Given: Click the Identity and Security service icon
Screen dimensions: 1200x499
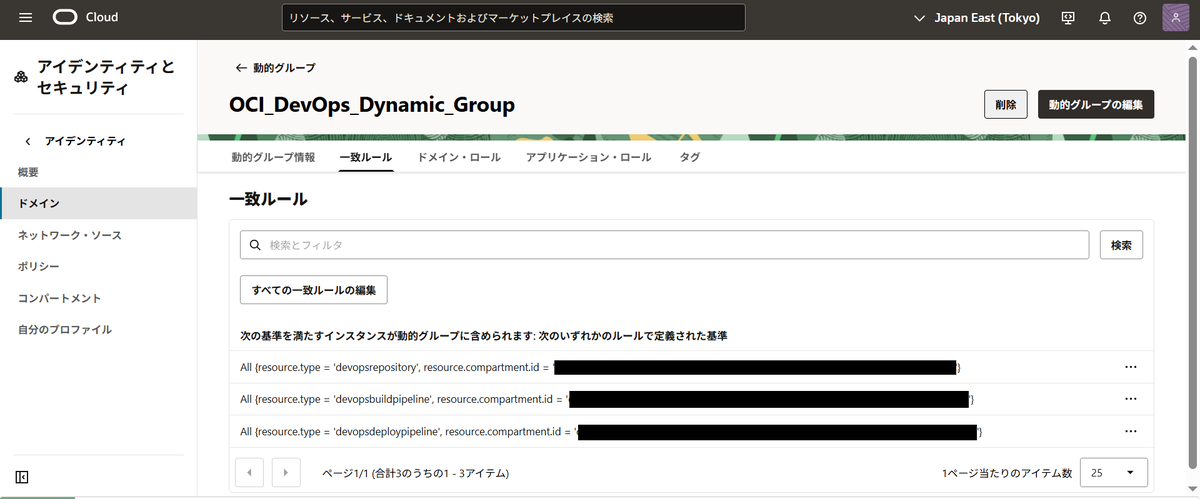Looking at the screenshot, I should click(21, 78).
